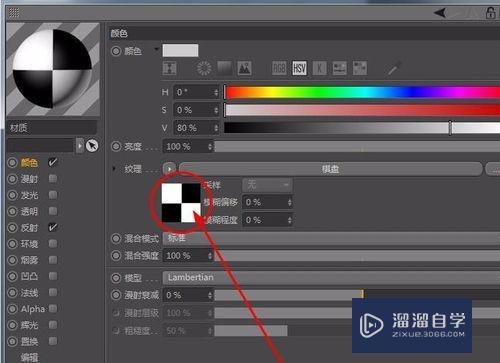The height and width of the screenshot is (363, 500).
Task: Click the V brightness slider handle
Action: [450, 128]
